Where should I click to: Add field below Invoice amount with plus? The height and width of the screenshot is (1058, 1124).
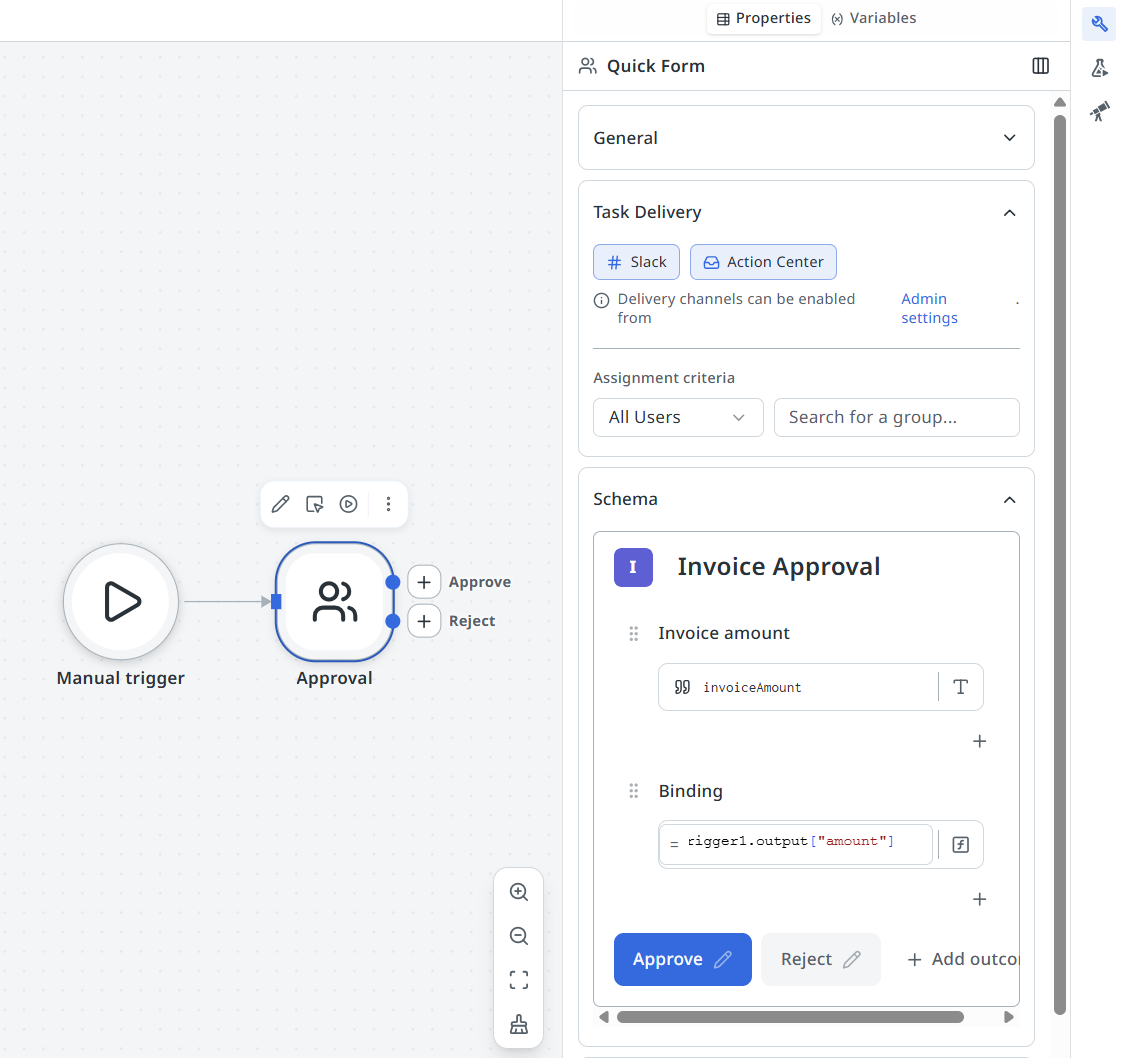979,741
